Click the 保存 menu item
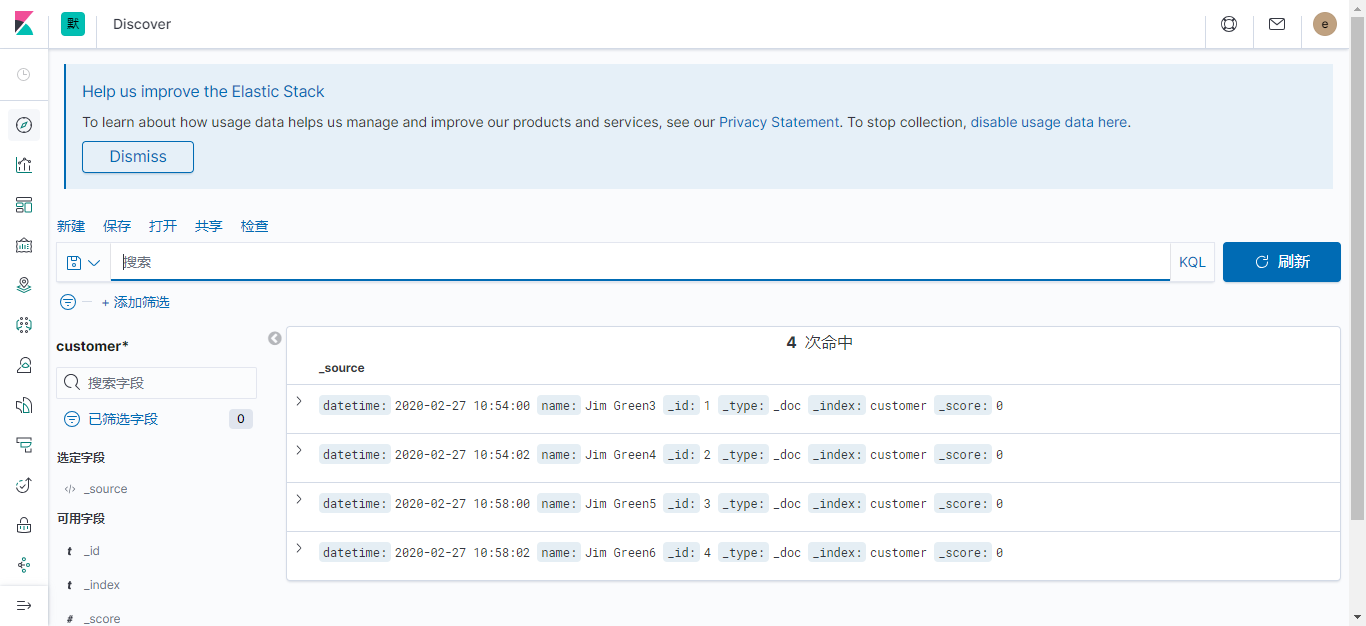The height and width of the screenshot is (626, 1366). coord(117,226)
